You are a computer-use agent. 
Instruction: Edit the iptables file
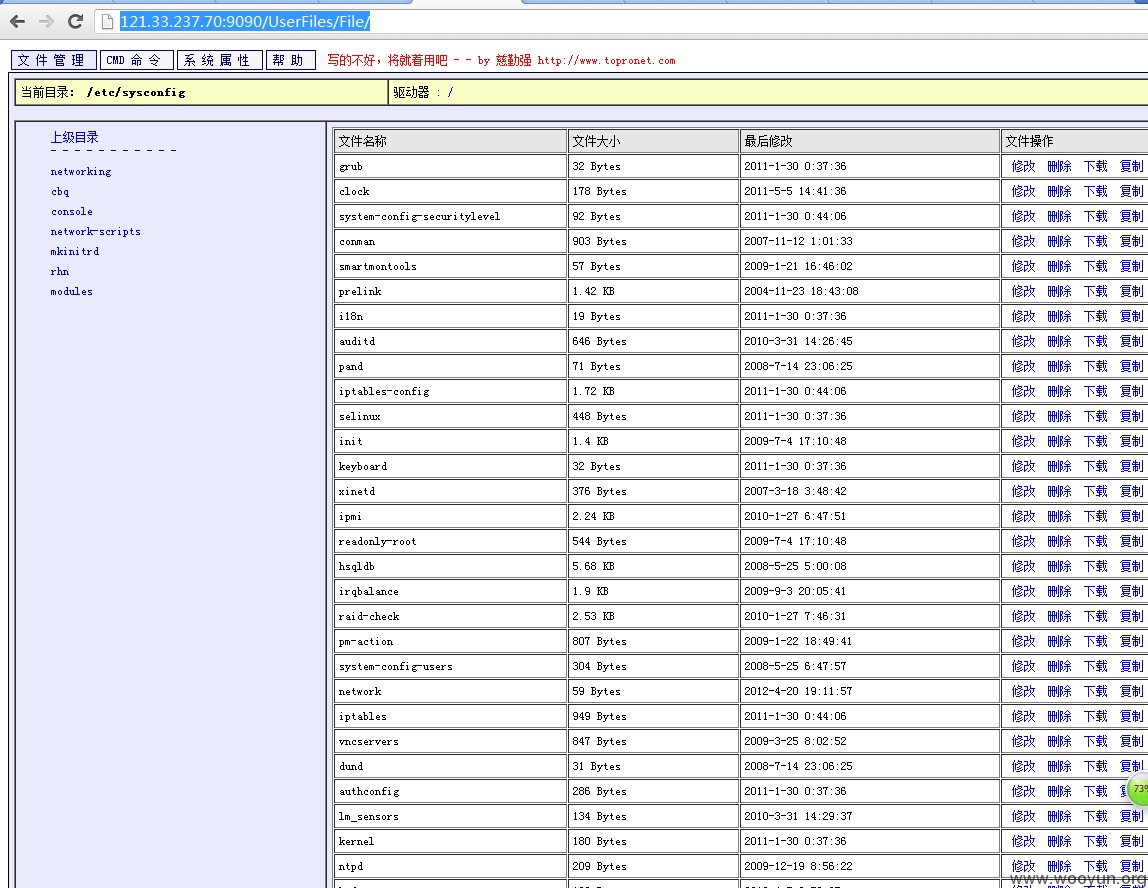[1024, 716]
